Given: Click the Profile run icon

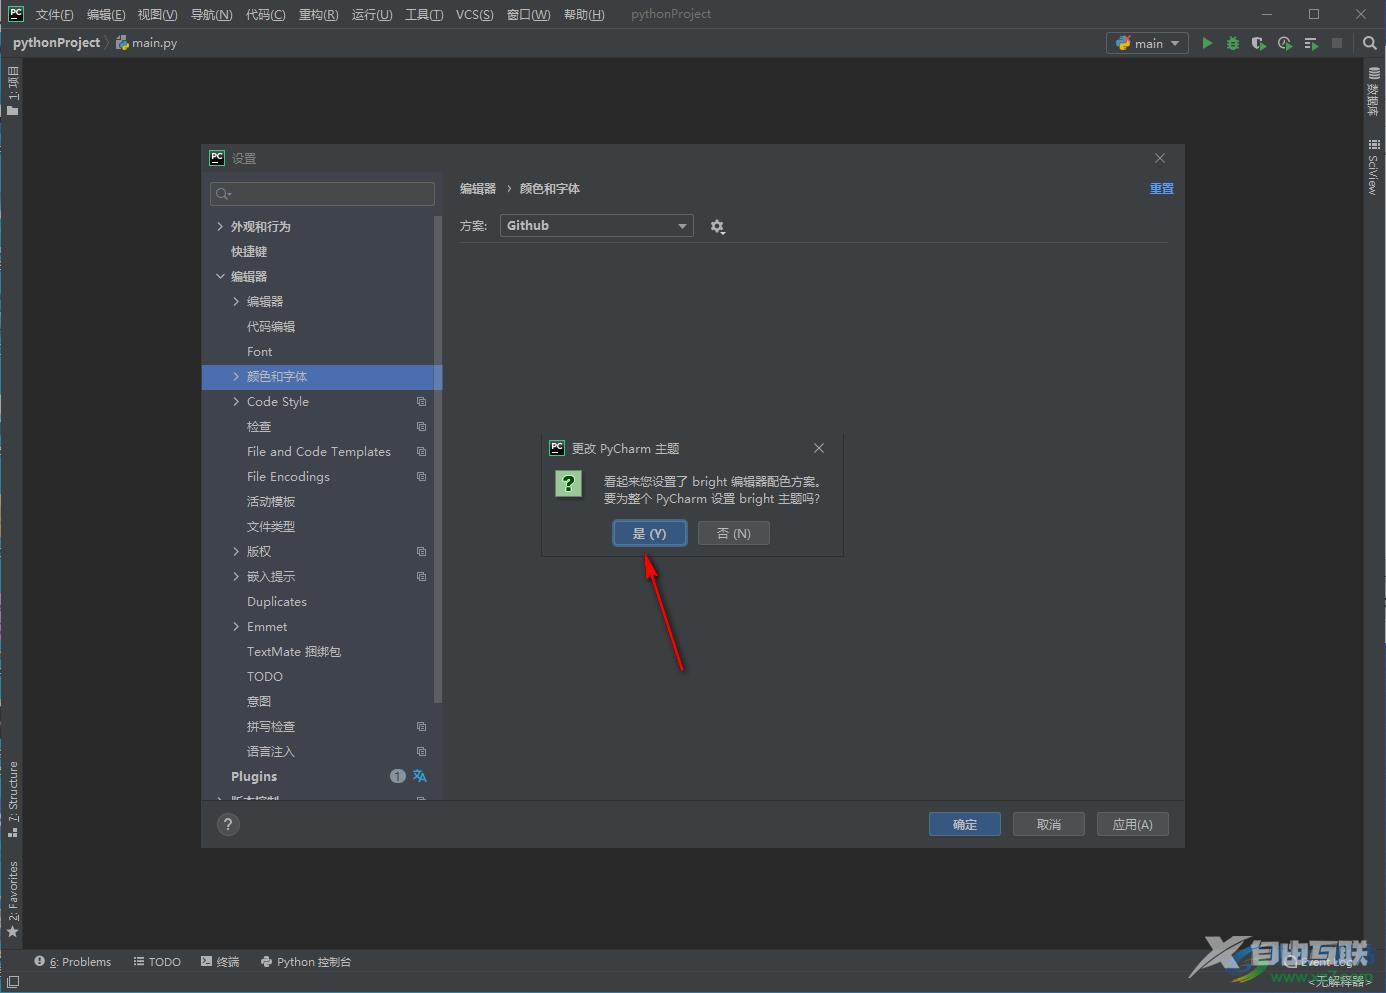Looking at the screenshot, I should tap(1285, 43).
